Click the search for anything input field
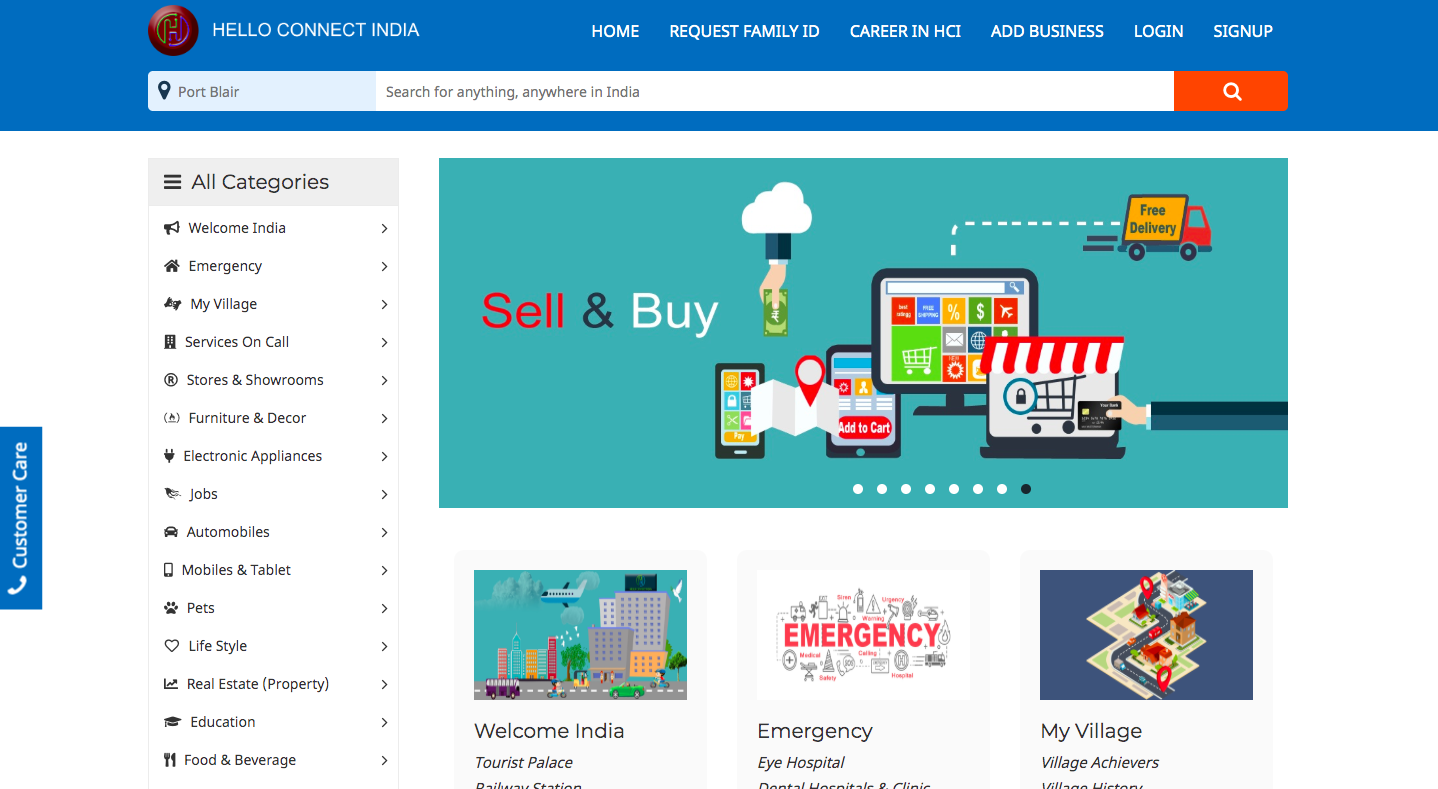 pos(775,91)
